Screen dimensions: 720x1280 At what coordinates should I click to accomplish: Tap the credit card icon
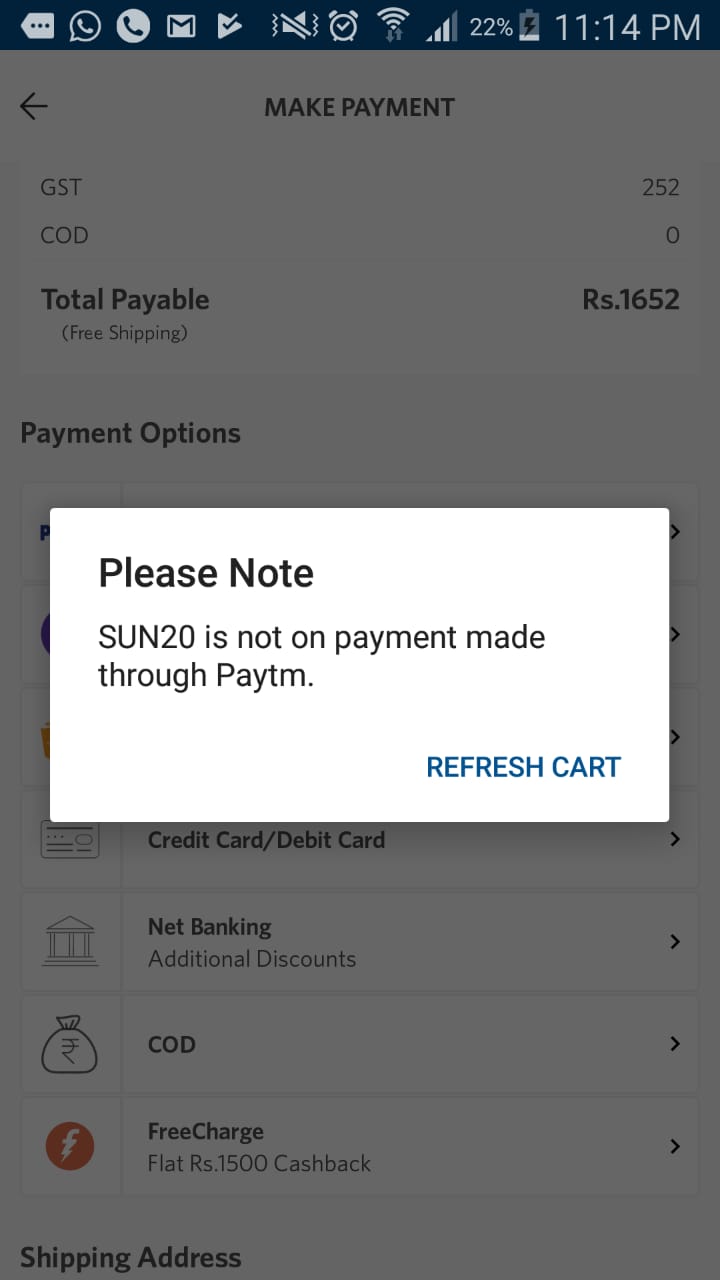70,840
